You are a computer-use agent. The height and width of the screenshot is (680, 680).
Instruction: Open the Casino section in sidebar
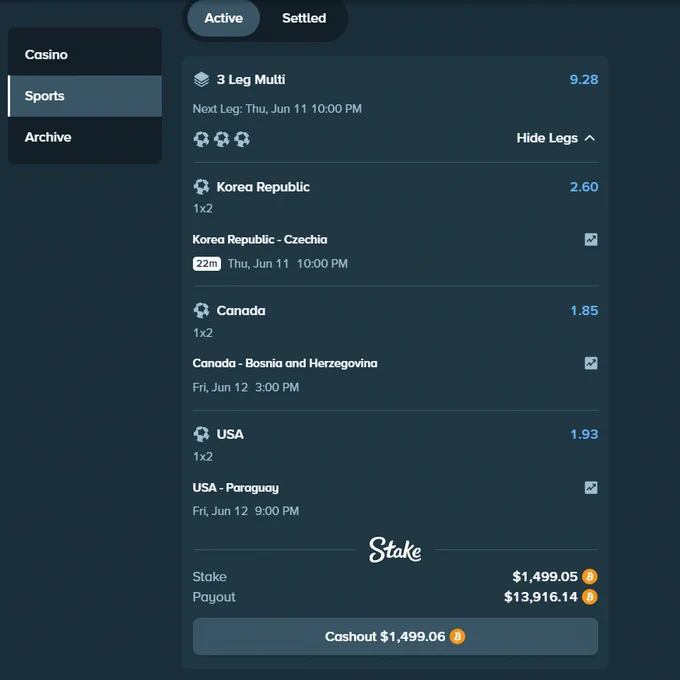85,55
